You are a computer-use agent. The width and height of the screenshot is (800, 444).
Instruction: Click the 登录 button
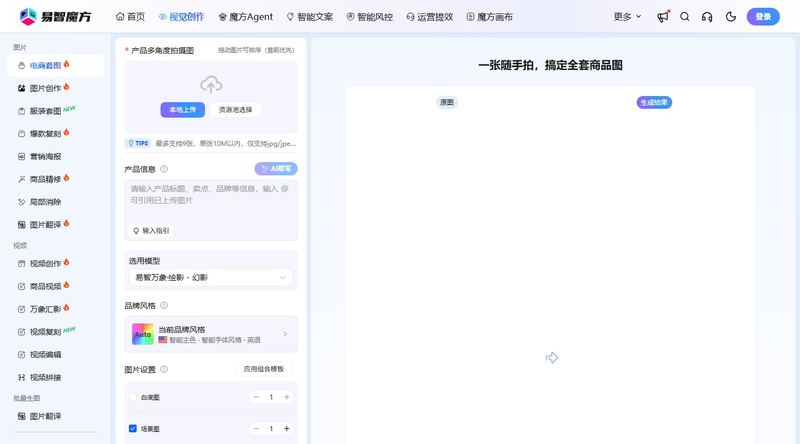pyautogui.click(x=763, y=17)
